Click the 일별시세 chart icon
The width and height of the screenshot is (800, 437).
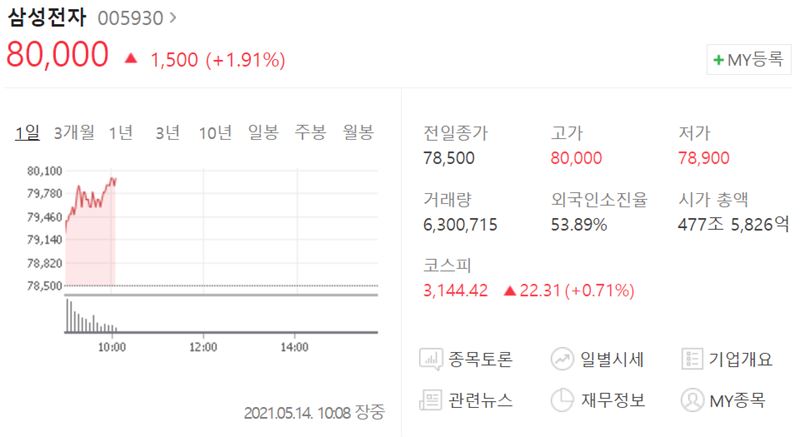point(562,359)
